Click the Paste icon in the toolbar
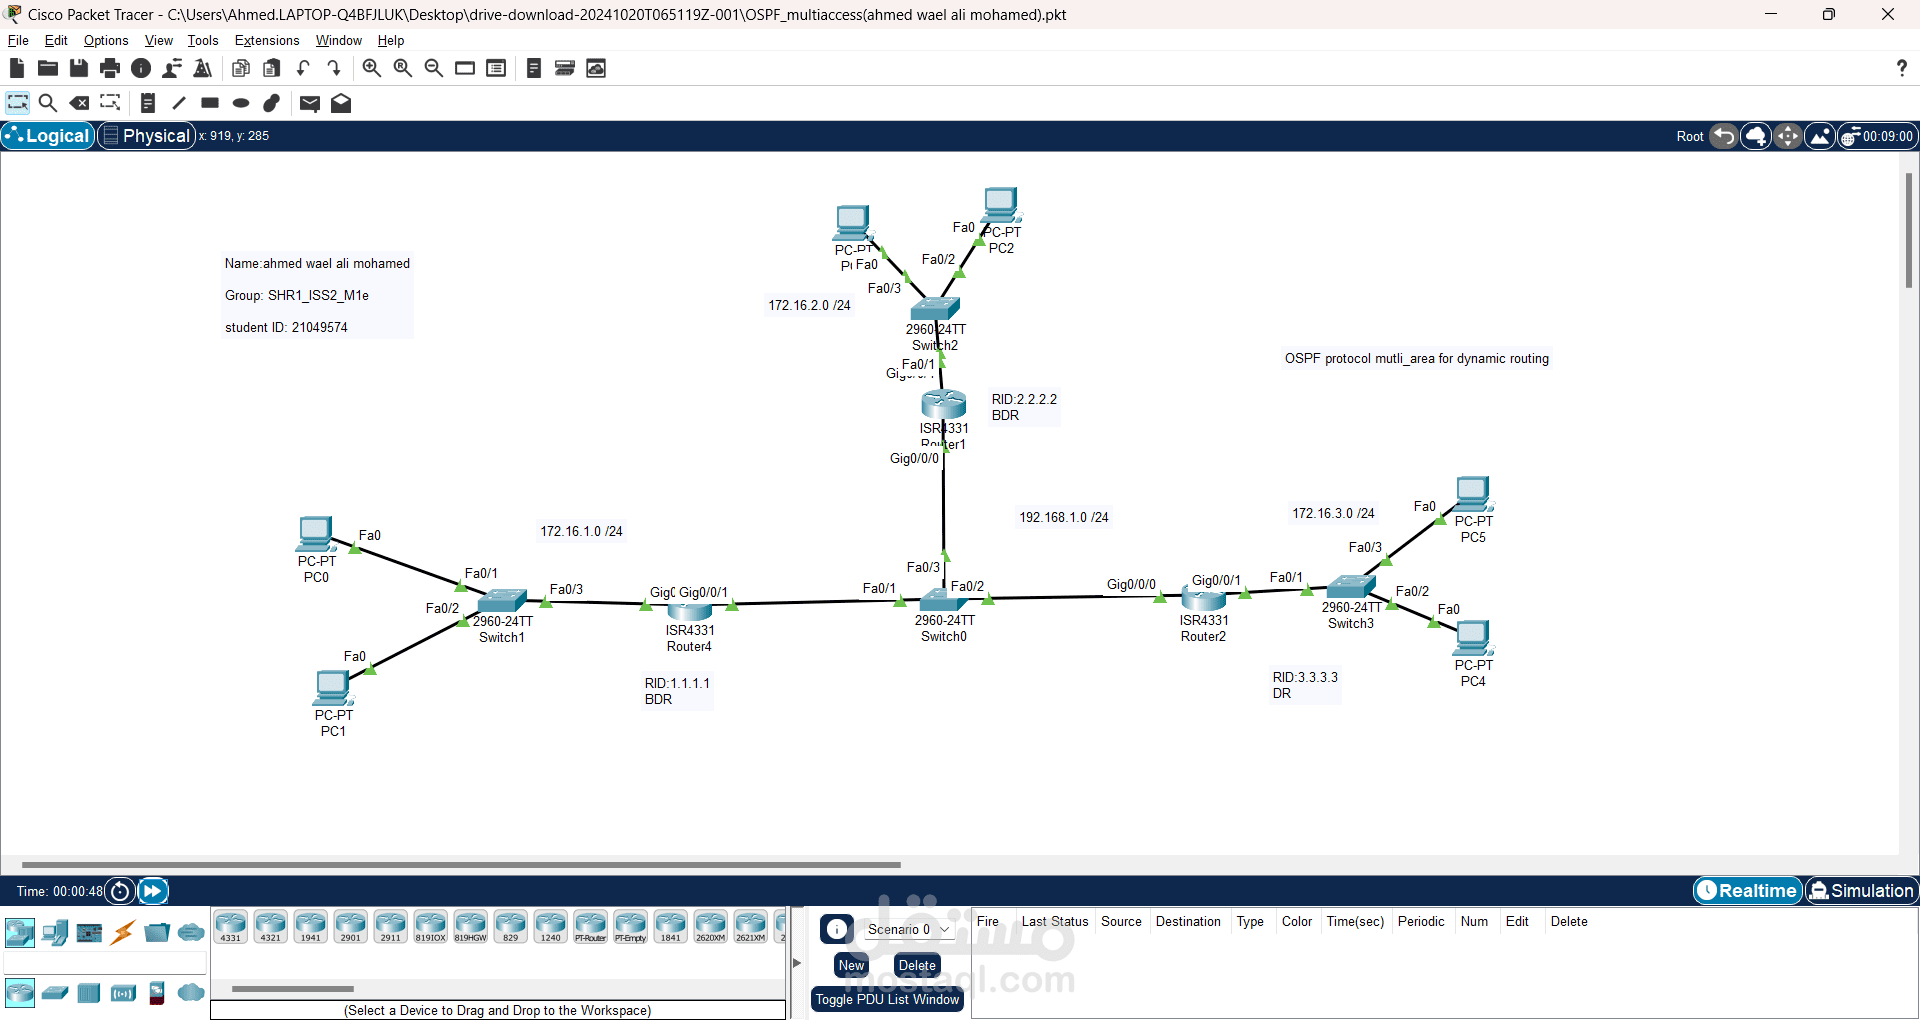Viewport: 1920px width, 1020px height. click(x=271, y=68)
